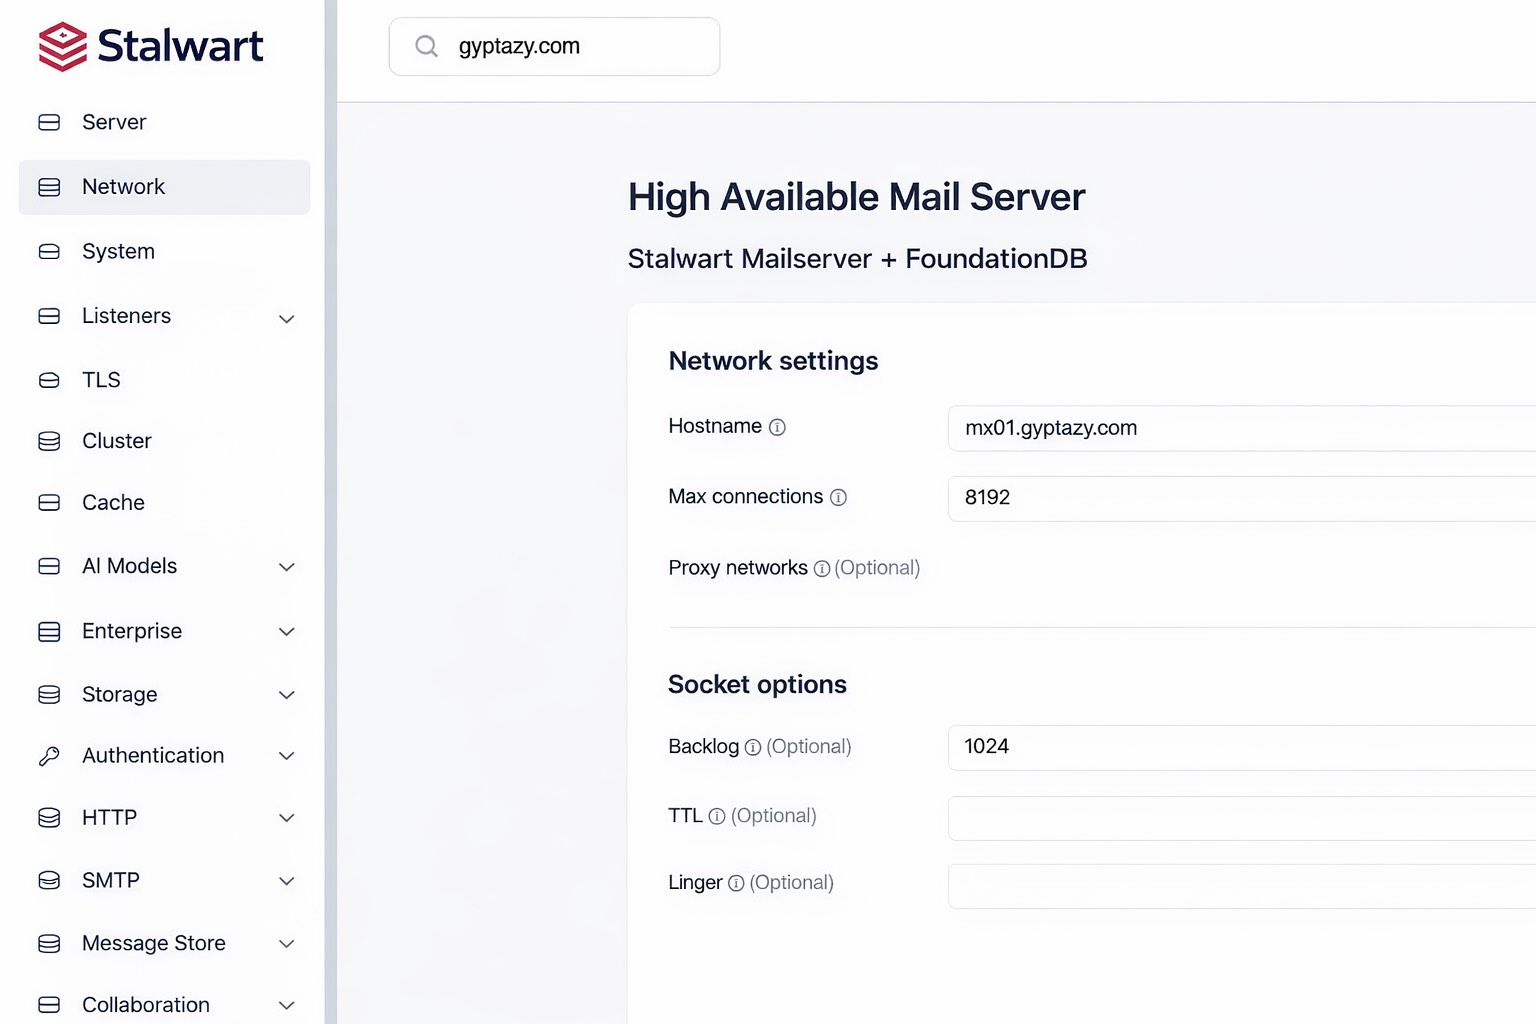Click the Collaboration sidebar icon
1536x1024 pixels.
49,1004
